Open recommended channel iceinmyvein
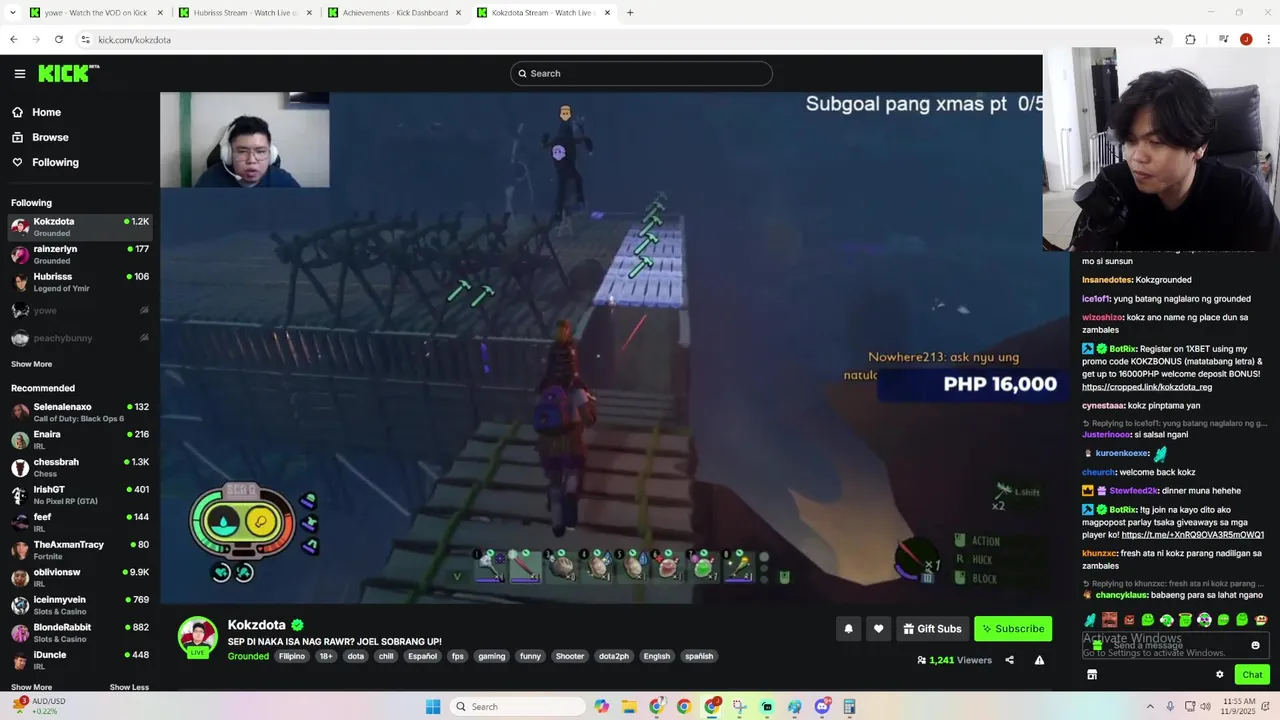1280x720 pixels. (x=80, y=605)
